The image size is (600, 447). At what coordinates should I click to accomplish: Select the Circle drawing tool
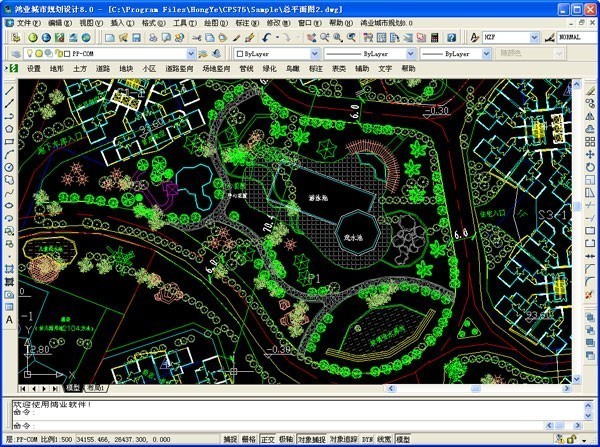point(9,167)
